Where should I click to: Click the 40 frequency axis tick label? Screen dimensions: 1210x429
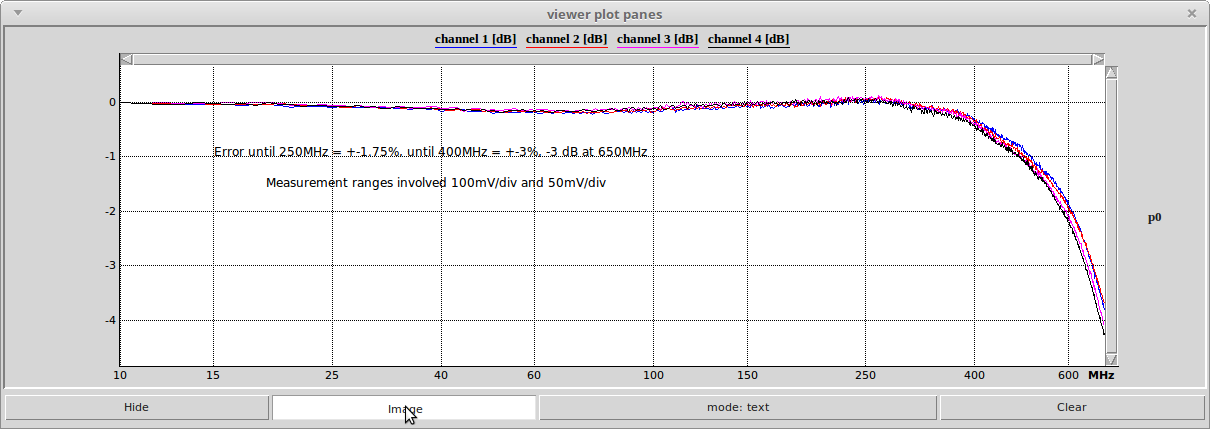(x=441, y=375)
